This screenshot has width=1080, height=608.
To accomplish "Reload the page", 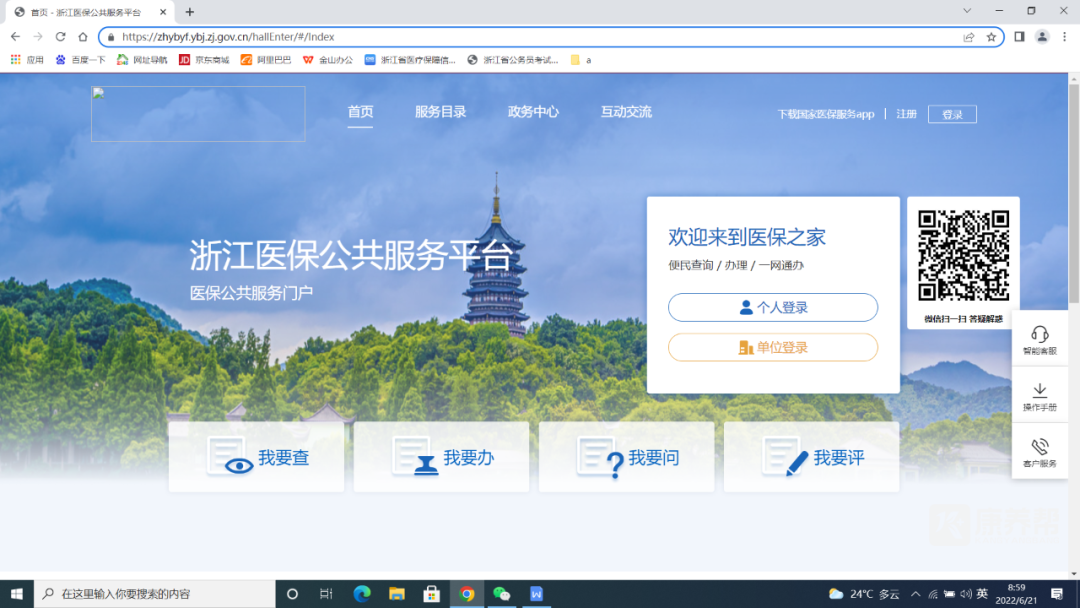I will (x=61, y=36).
